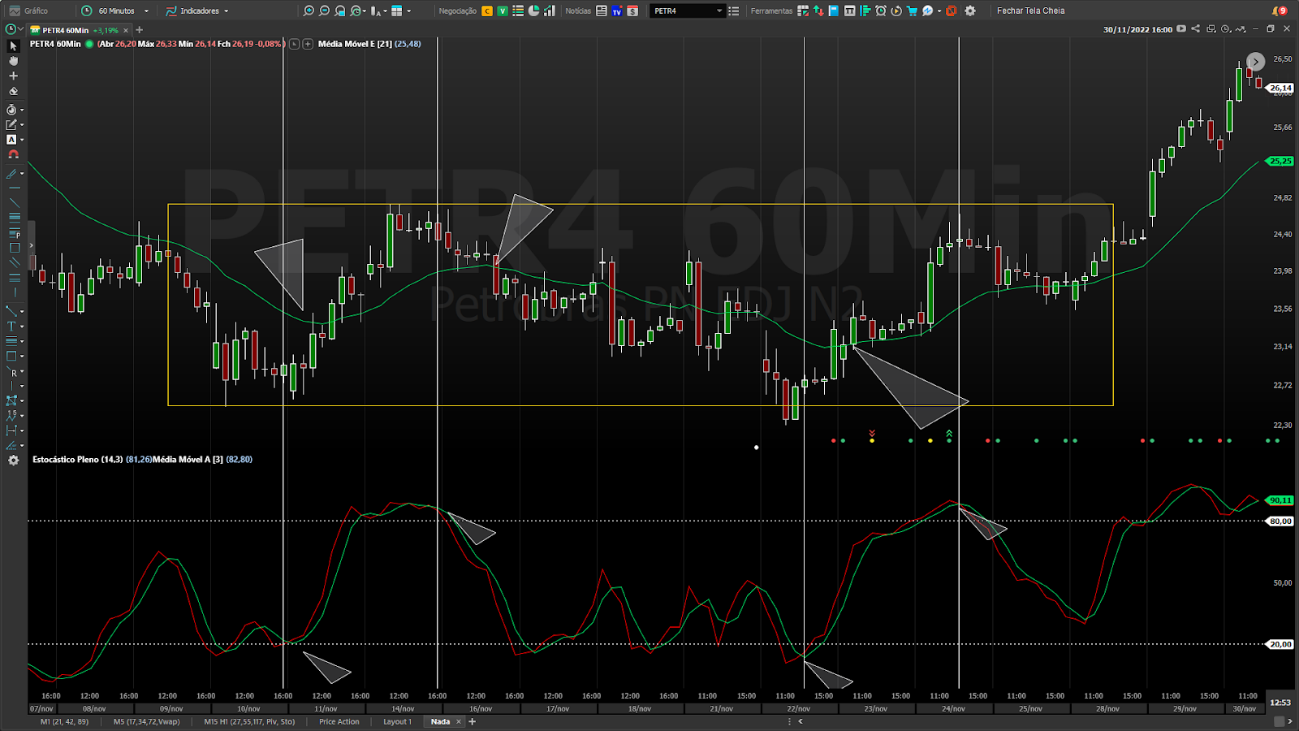This screenshot has width=1299, height=731.
Task: Click the 20,00 stochastic level label
Action: tap(1281, 644)
